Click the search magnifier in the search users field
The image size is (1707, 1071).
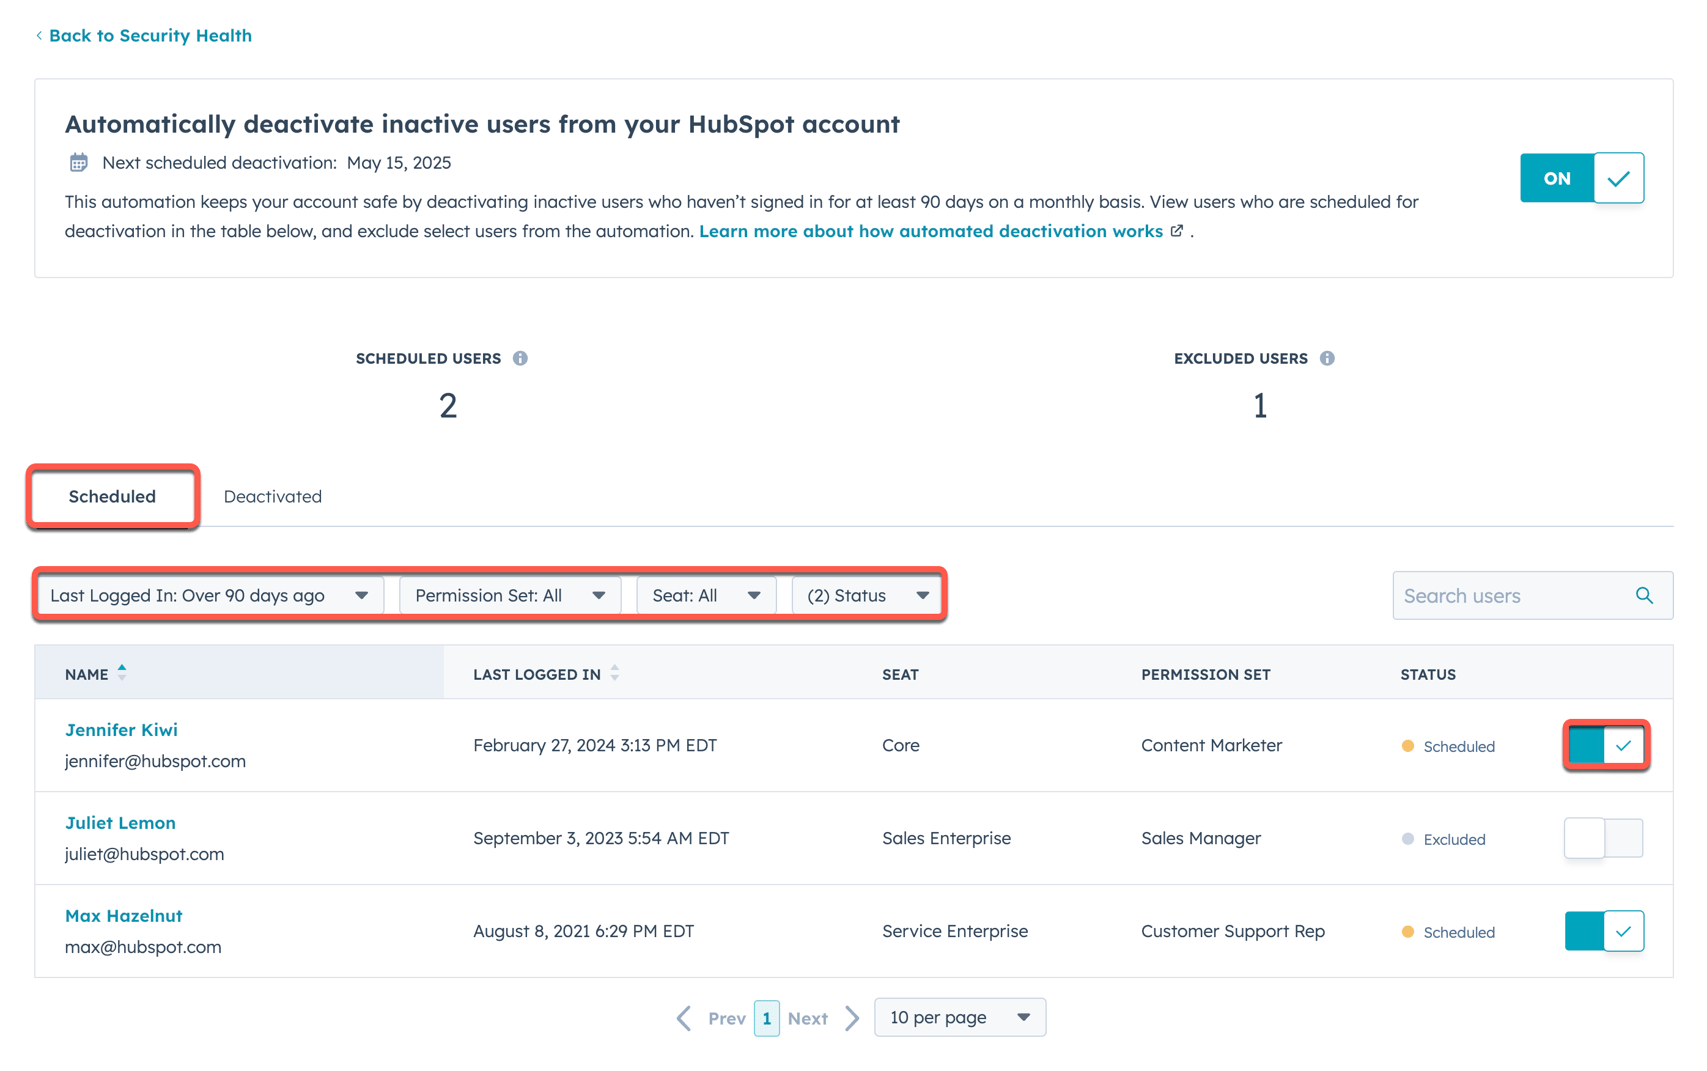coord(1644,595)
